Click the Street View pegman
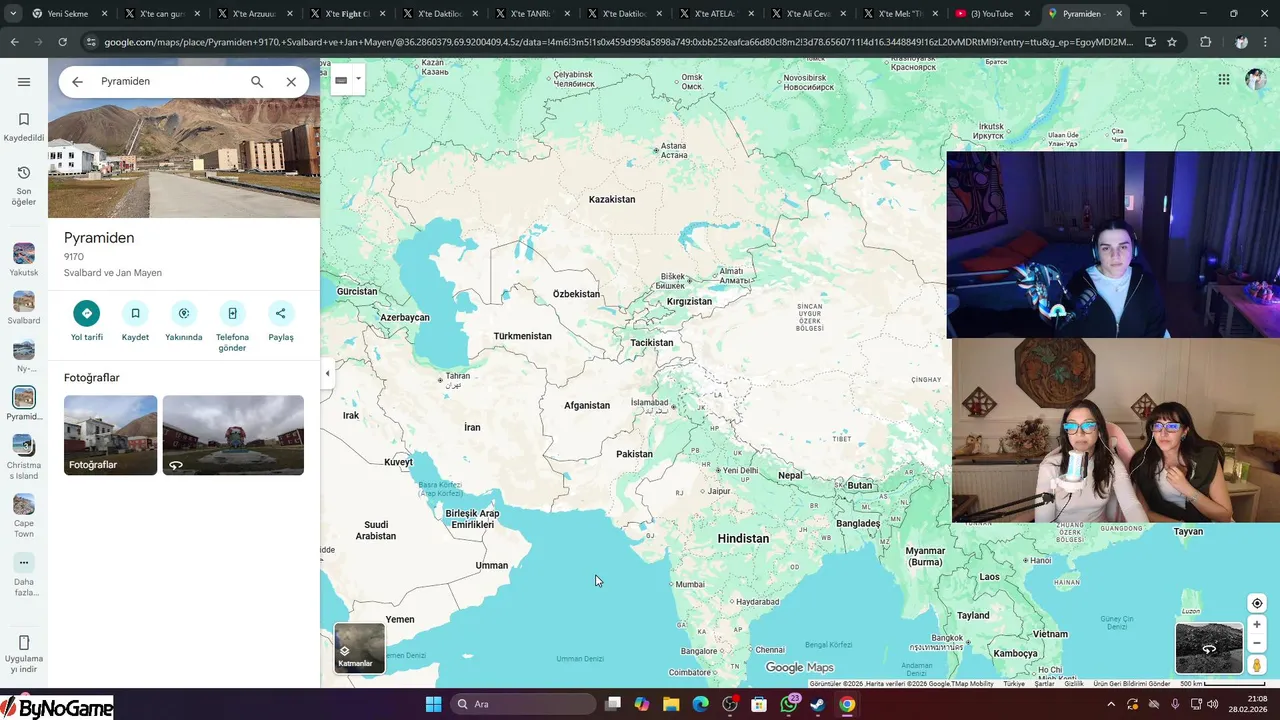Screen dimensions: 1280x720 coord(1257,666)
